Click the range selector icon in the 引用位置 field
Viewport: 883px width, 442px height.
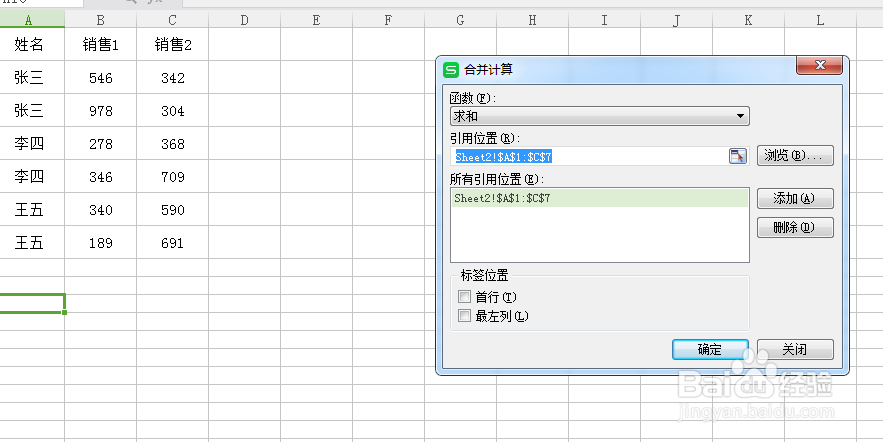(738, 155)
